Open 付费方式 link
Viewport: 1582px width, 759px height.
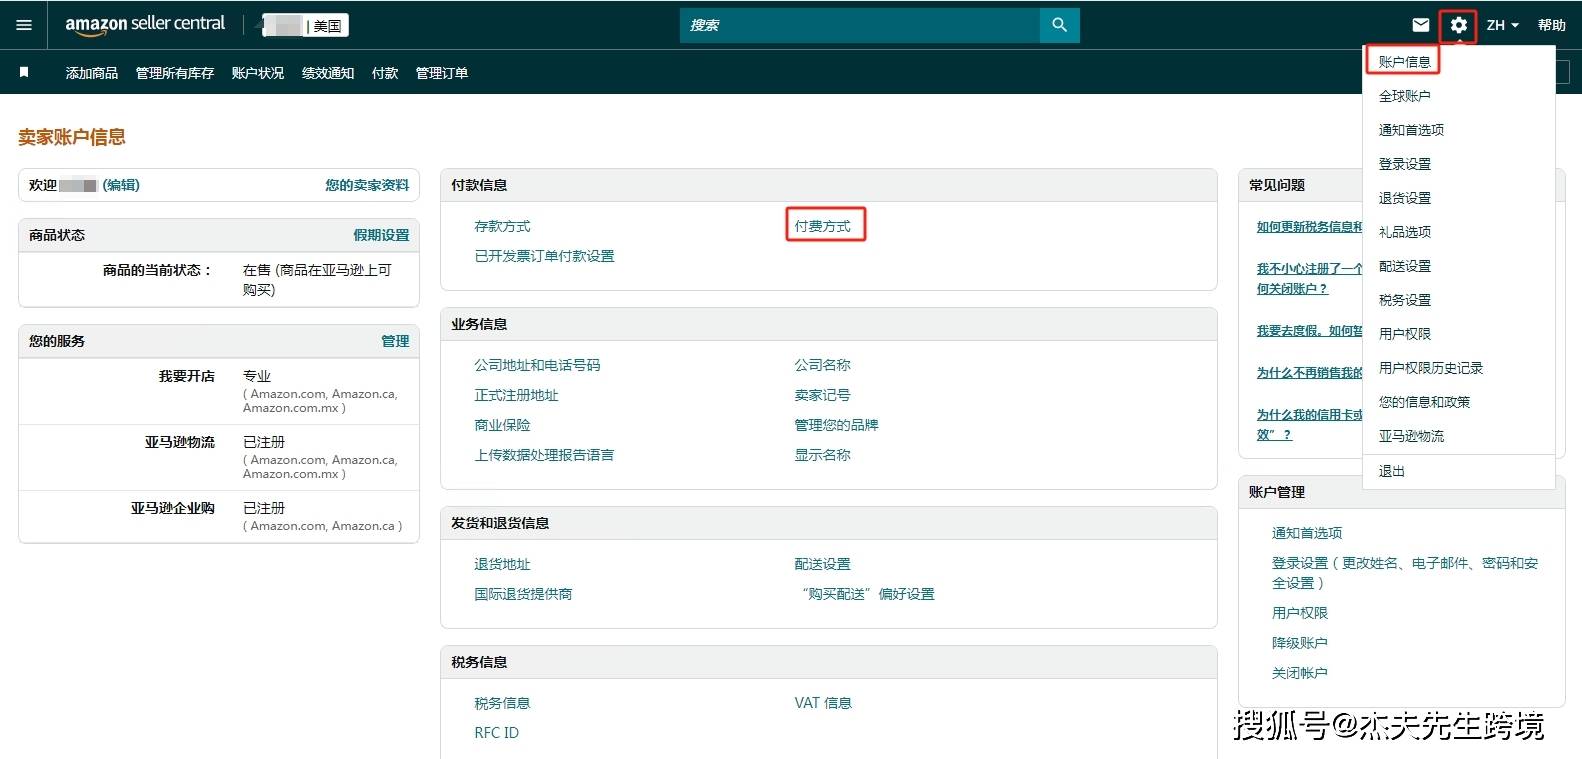(822, 227)
